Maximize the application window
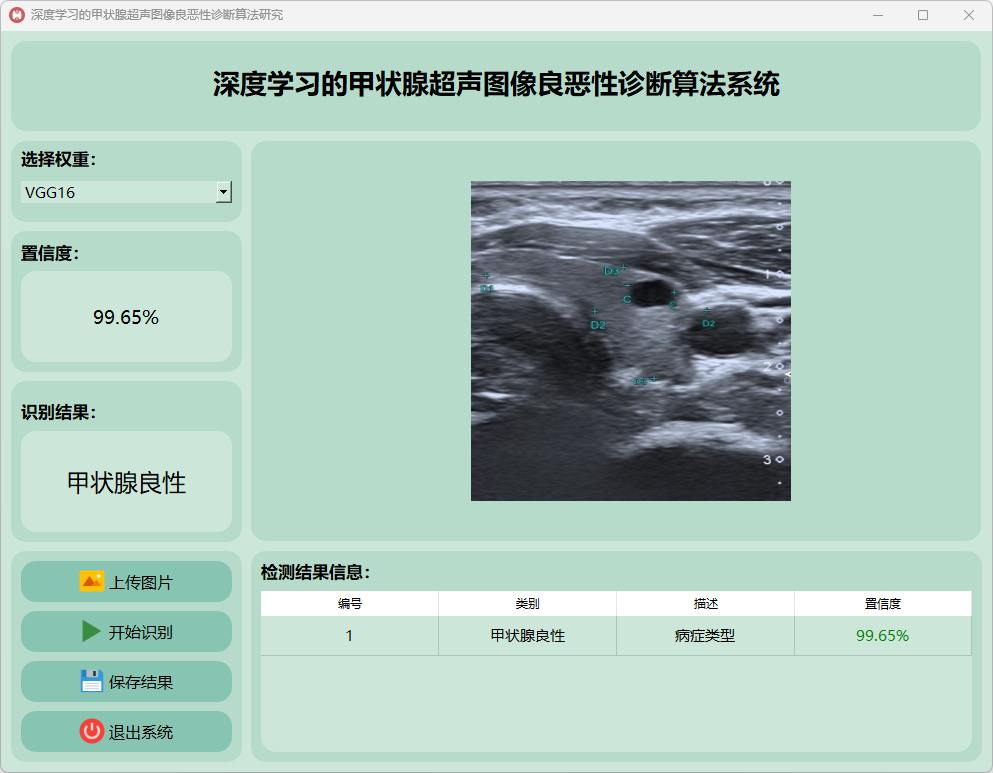Screen dimensions: 993x773 [x=923, y=15]
